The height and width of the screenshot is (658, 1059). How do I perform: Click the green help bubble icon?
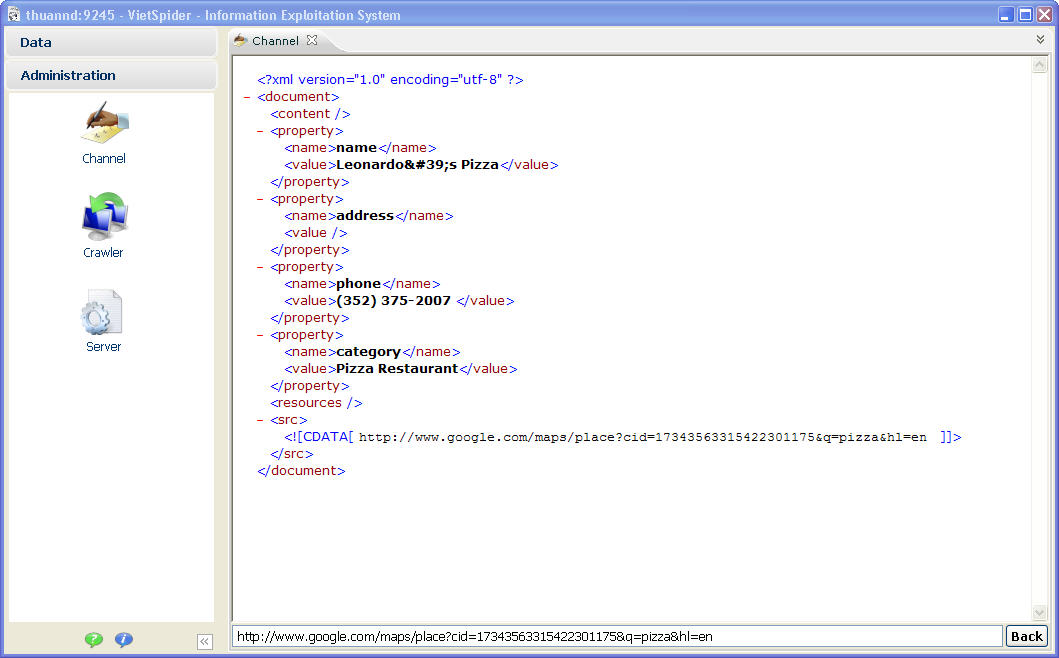[94, 639]
